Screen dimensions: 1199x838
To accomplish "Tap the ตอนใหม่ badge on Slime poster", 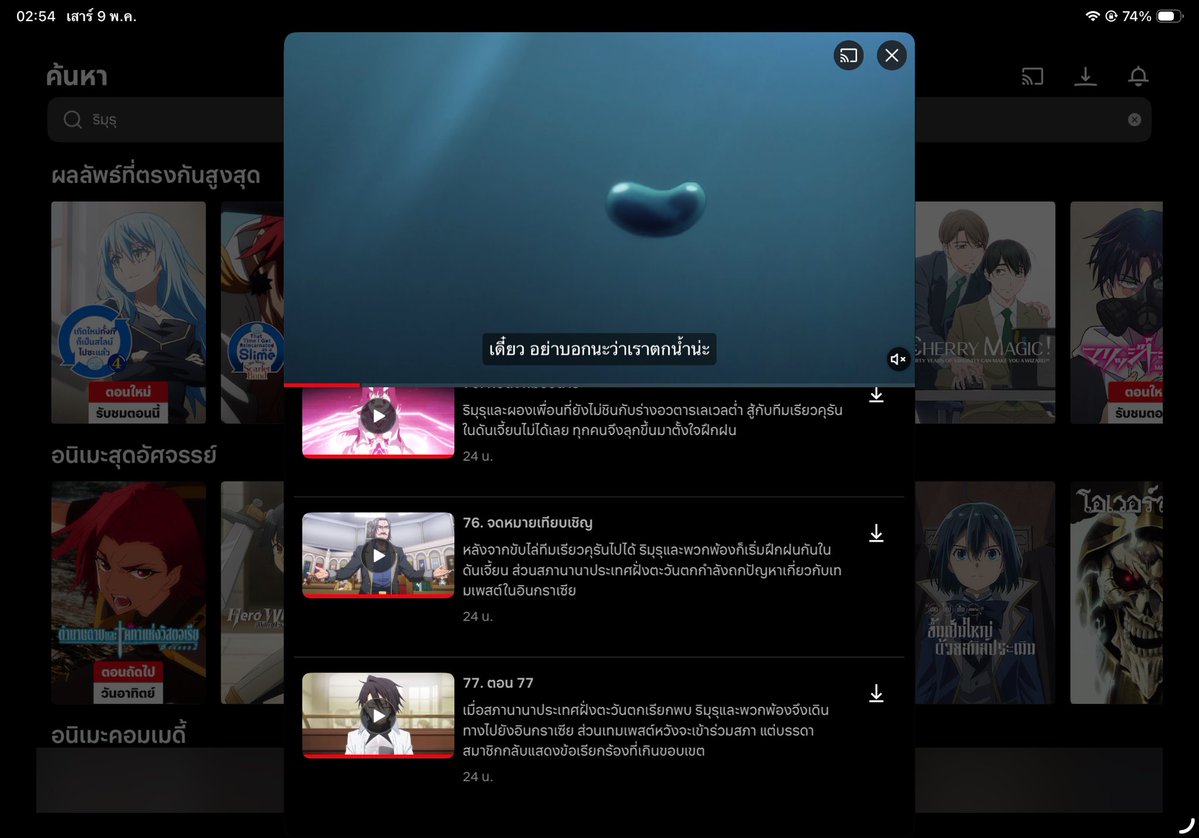I will coord(128,391).
